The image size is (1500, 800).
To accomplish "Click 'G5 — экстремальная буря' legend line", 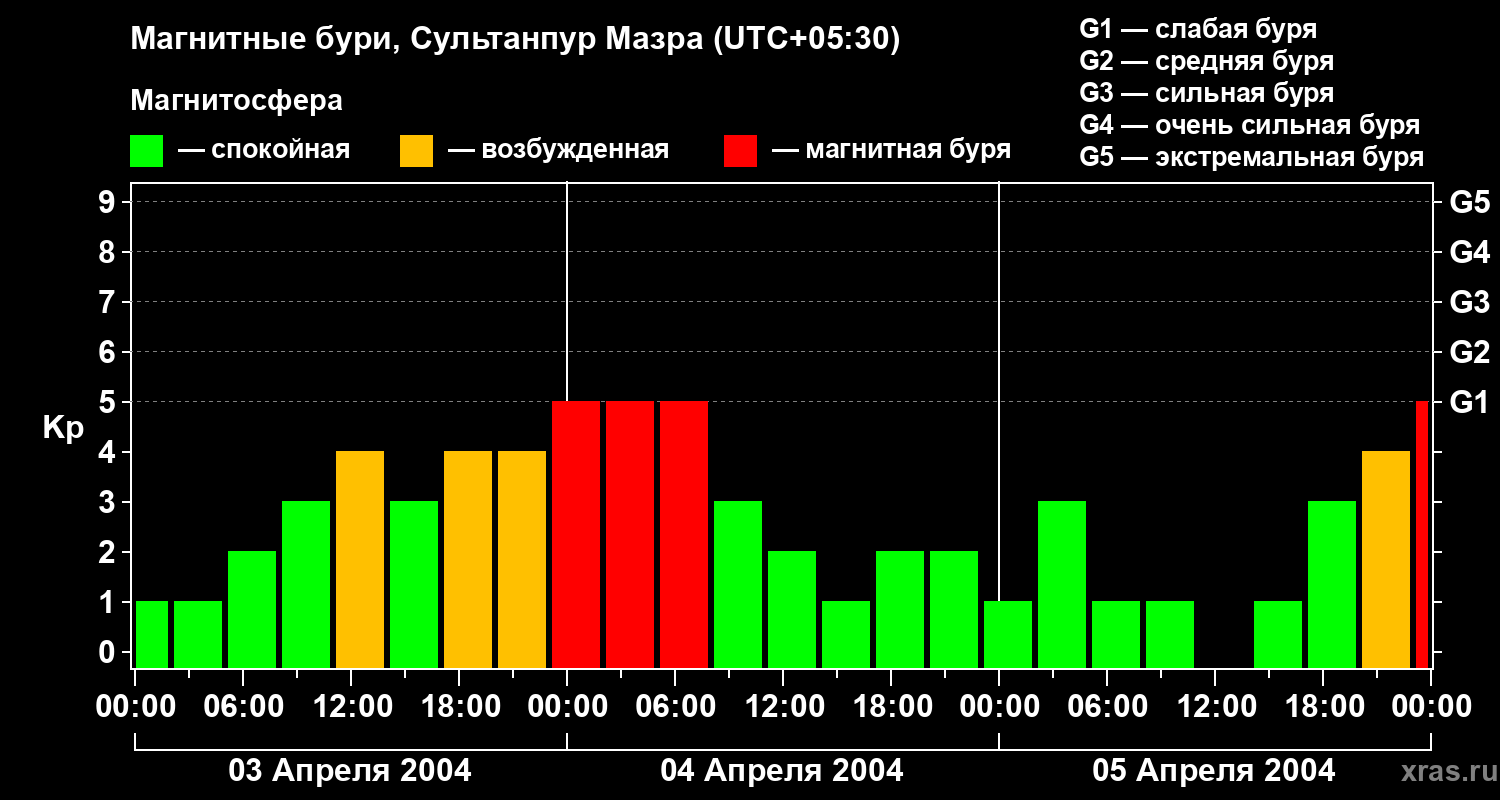I will click(x=1252, y=157).
